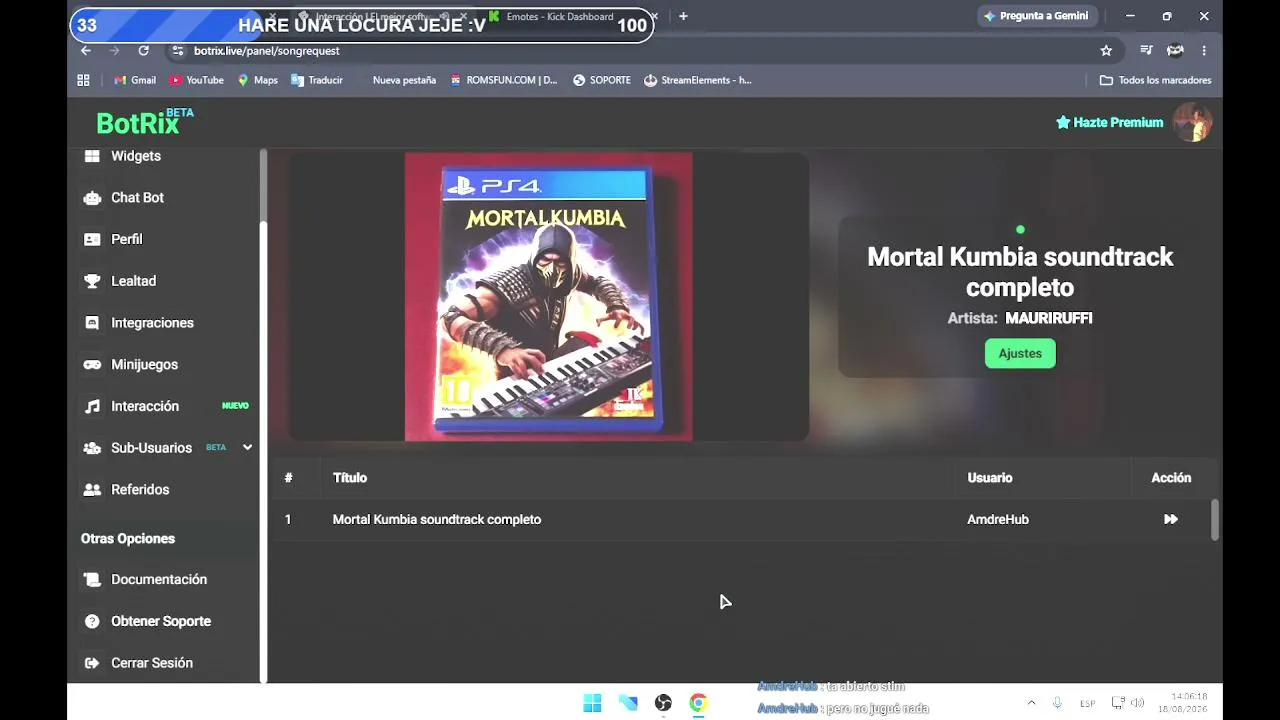Click the Interacción music note icon
The height and width of the screenshot is (720, 1280).
(92, 406)
